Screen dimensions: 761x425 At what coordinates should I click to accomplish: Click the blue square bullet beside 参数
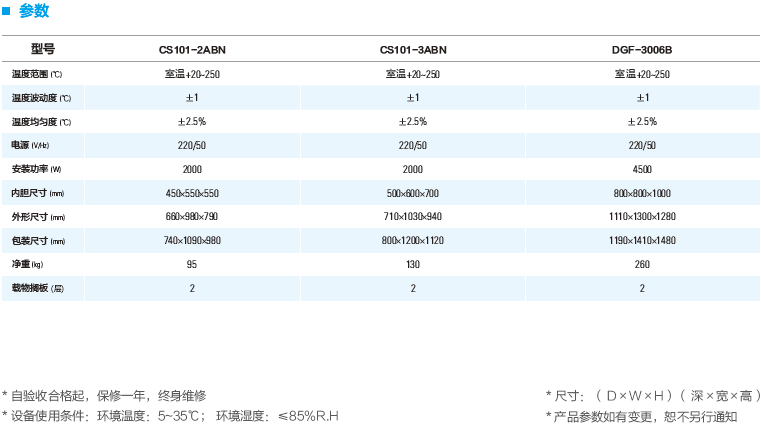(x=7, y=12)
